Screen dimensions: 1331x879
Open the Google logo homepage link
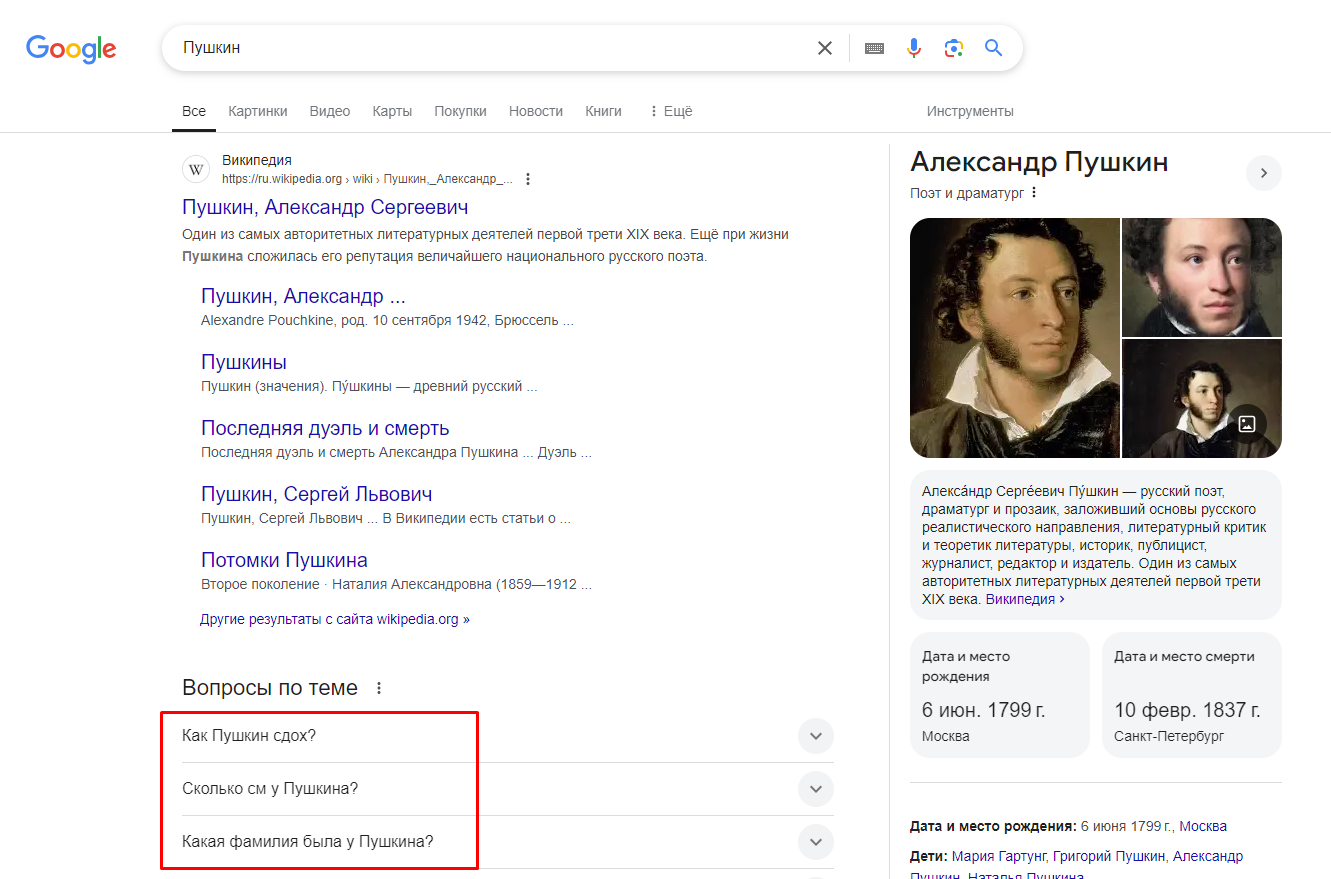(71, 48)
